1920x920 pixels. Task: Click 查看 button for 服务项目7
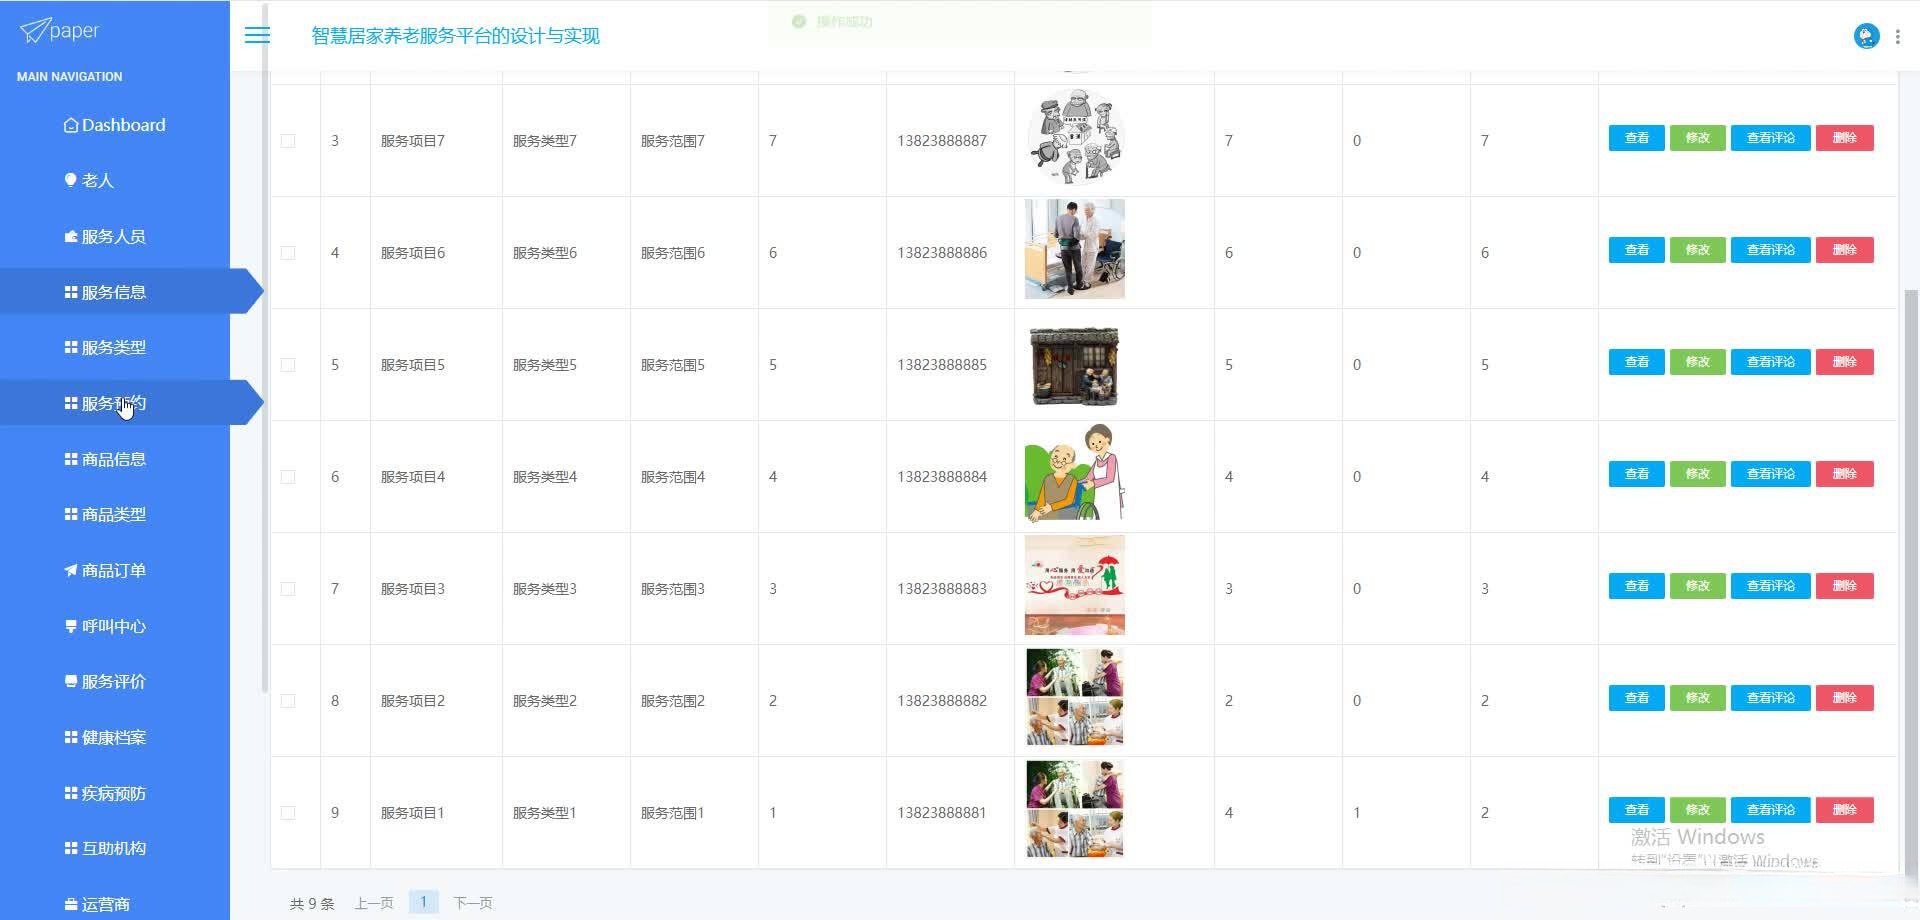(x=1636, y=138)
